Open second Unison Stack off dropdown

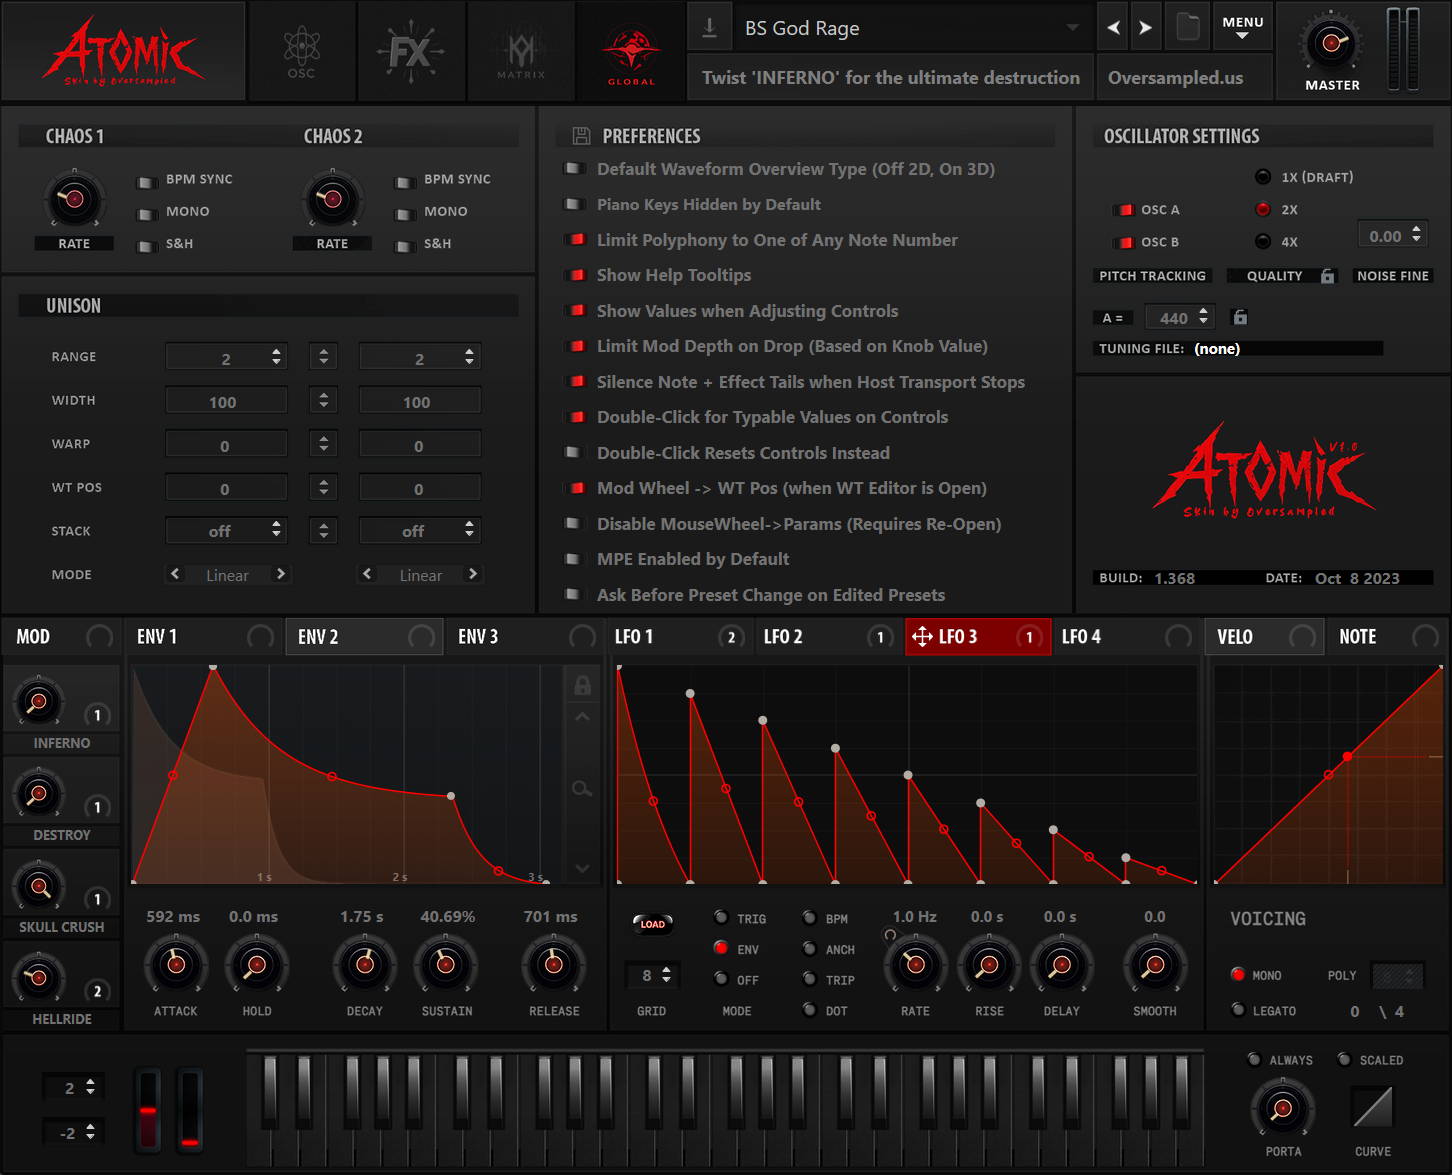pos(420,531)
